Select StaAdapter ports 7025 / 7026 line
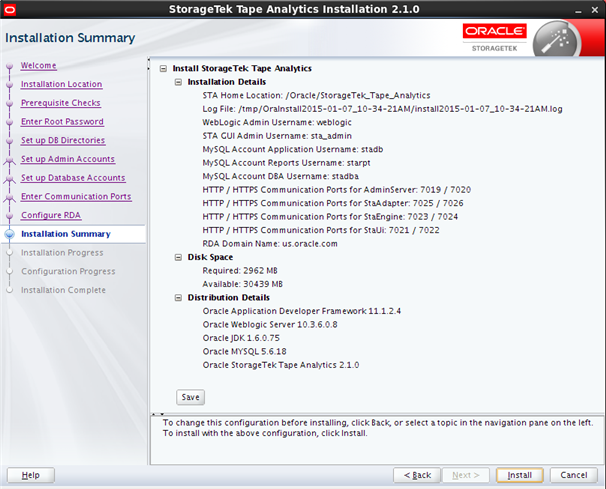The width and height of the screenshot is (606, 489). (x=333, y=203)
